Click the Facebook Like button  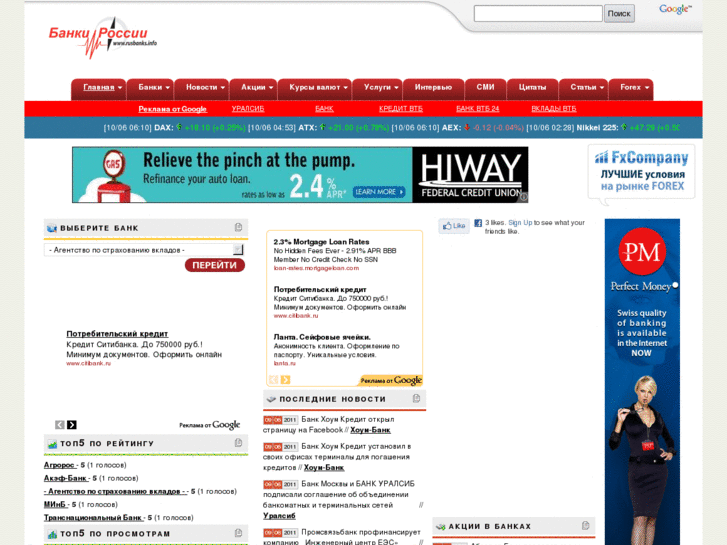pyautogui.click(x=453, y=226)
